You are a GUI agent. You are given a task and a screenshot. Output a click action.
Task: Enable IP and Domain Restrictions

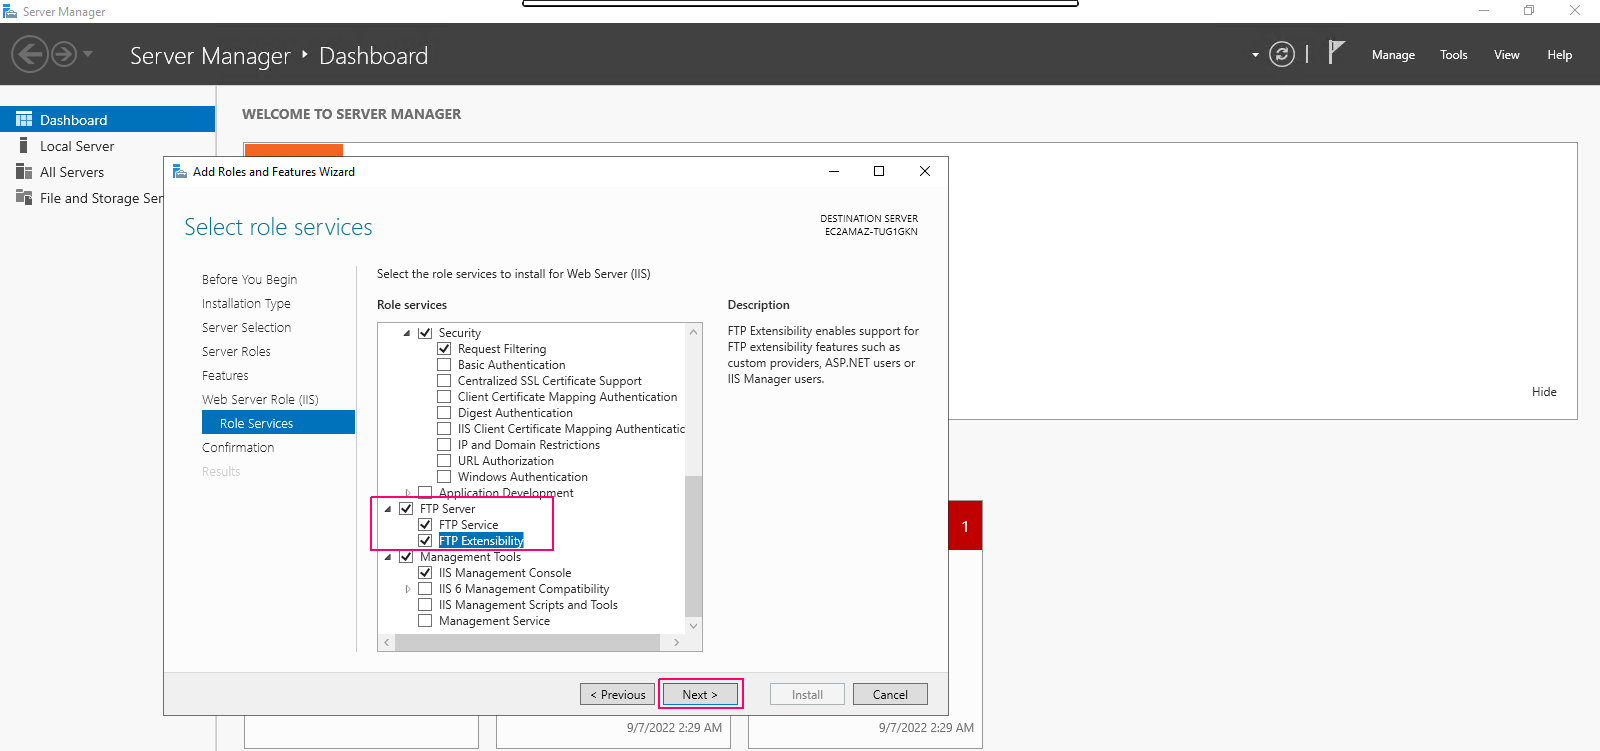(444, 445)
